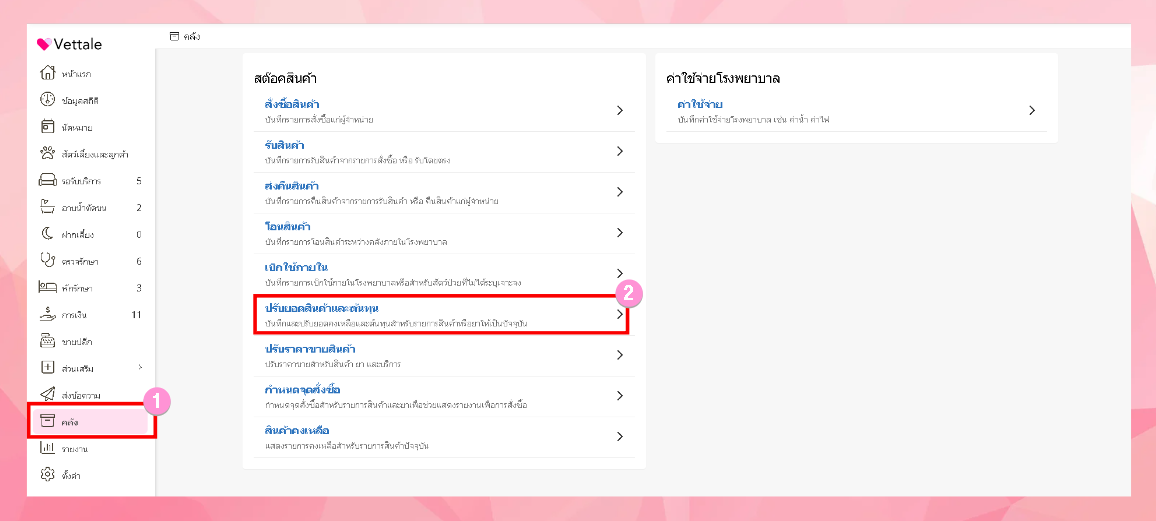Open send message paper plane icon
The height and width of the screenshot is (521, 1156).
click(x=47, y=394)
